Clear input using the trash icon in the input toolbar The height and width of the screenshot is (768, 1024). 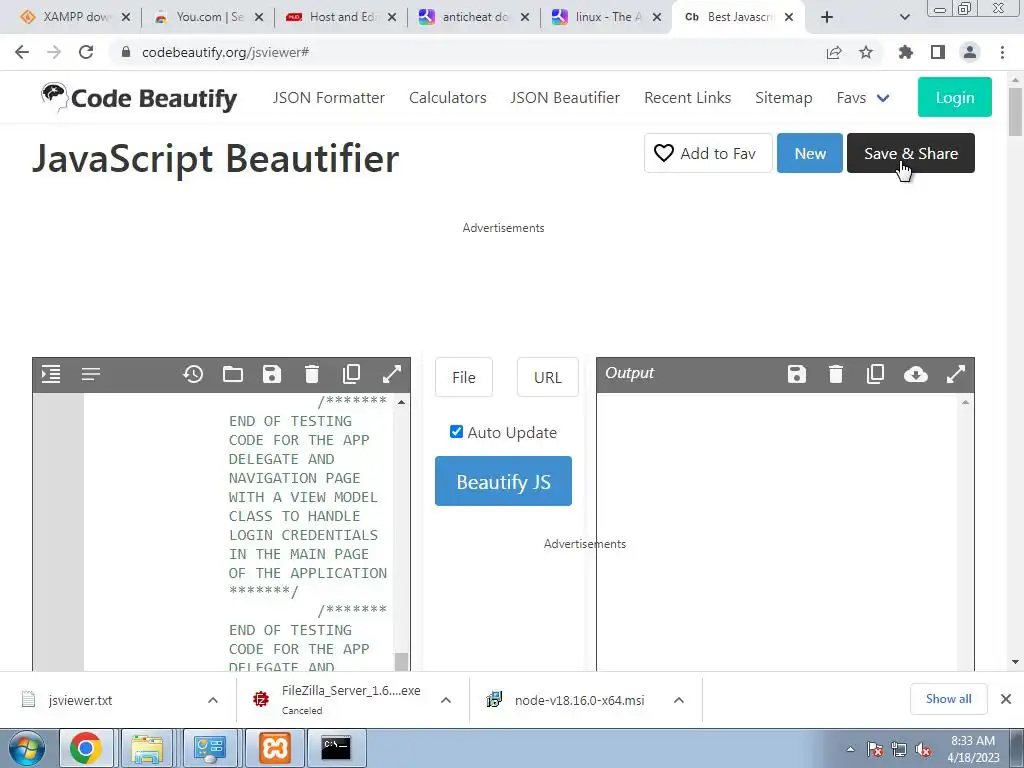[312, 374]
